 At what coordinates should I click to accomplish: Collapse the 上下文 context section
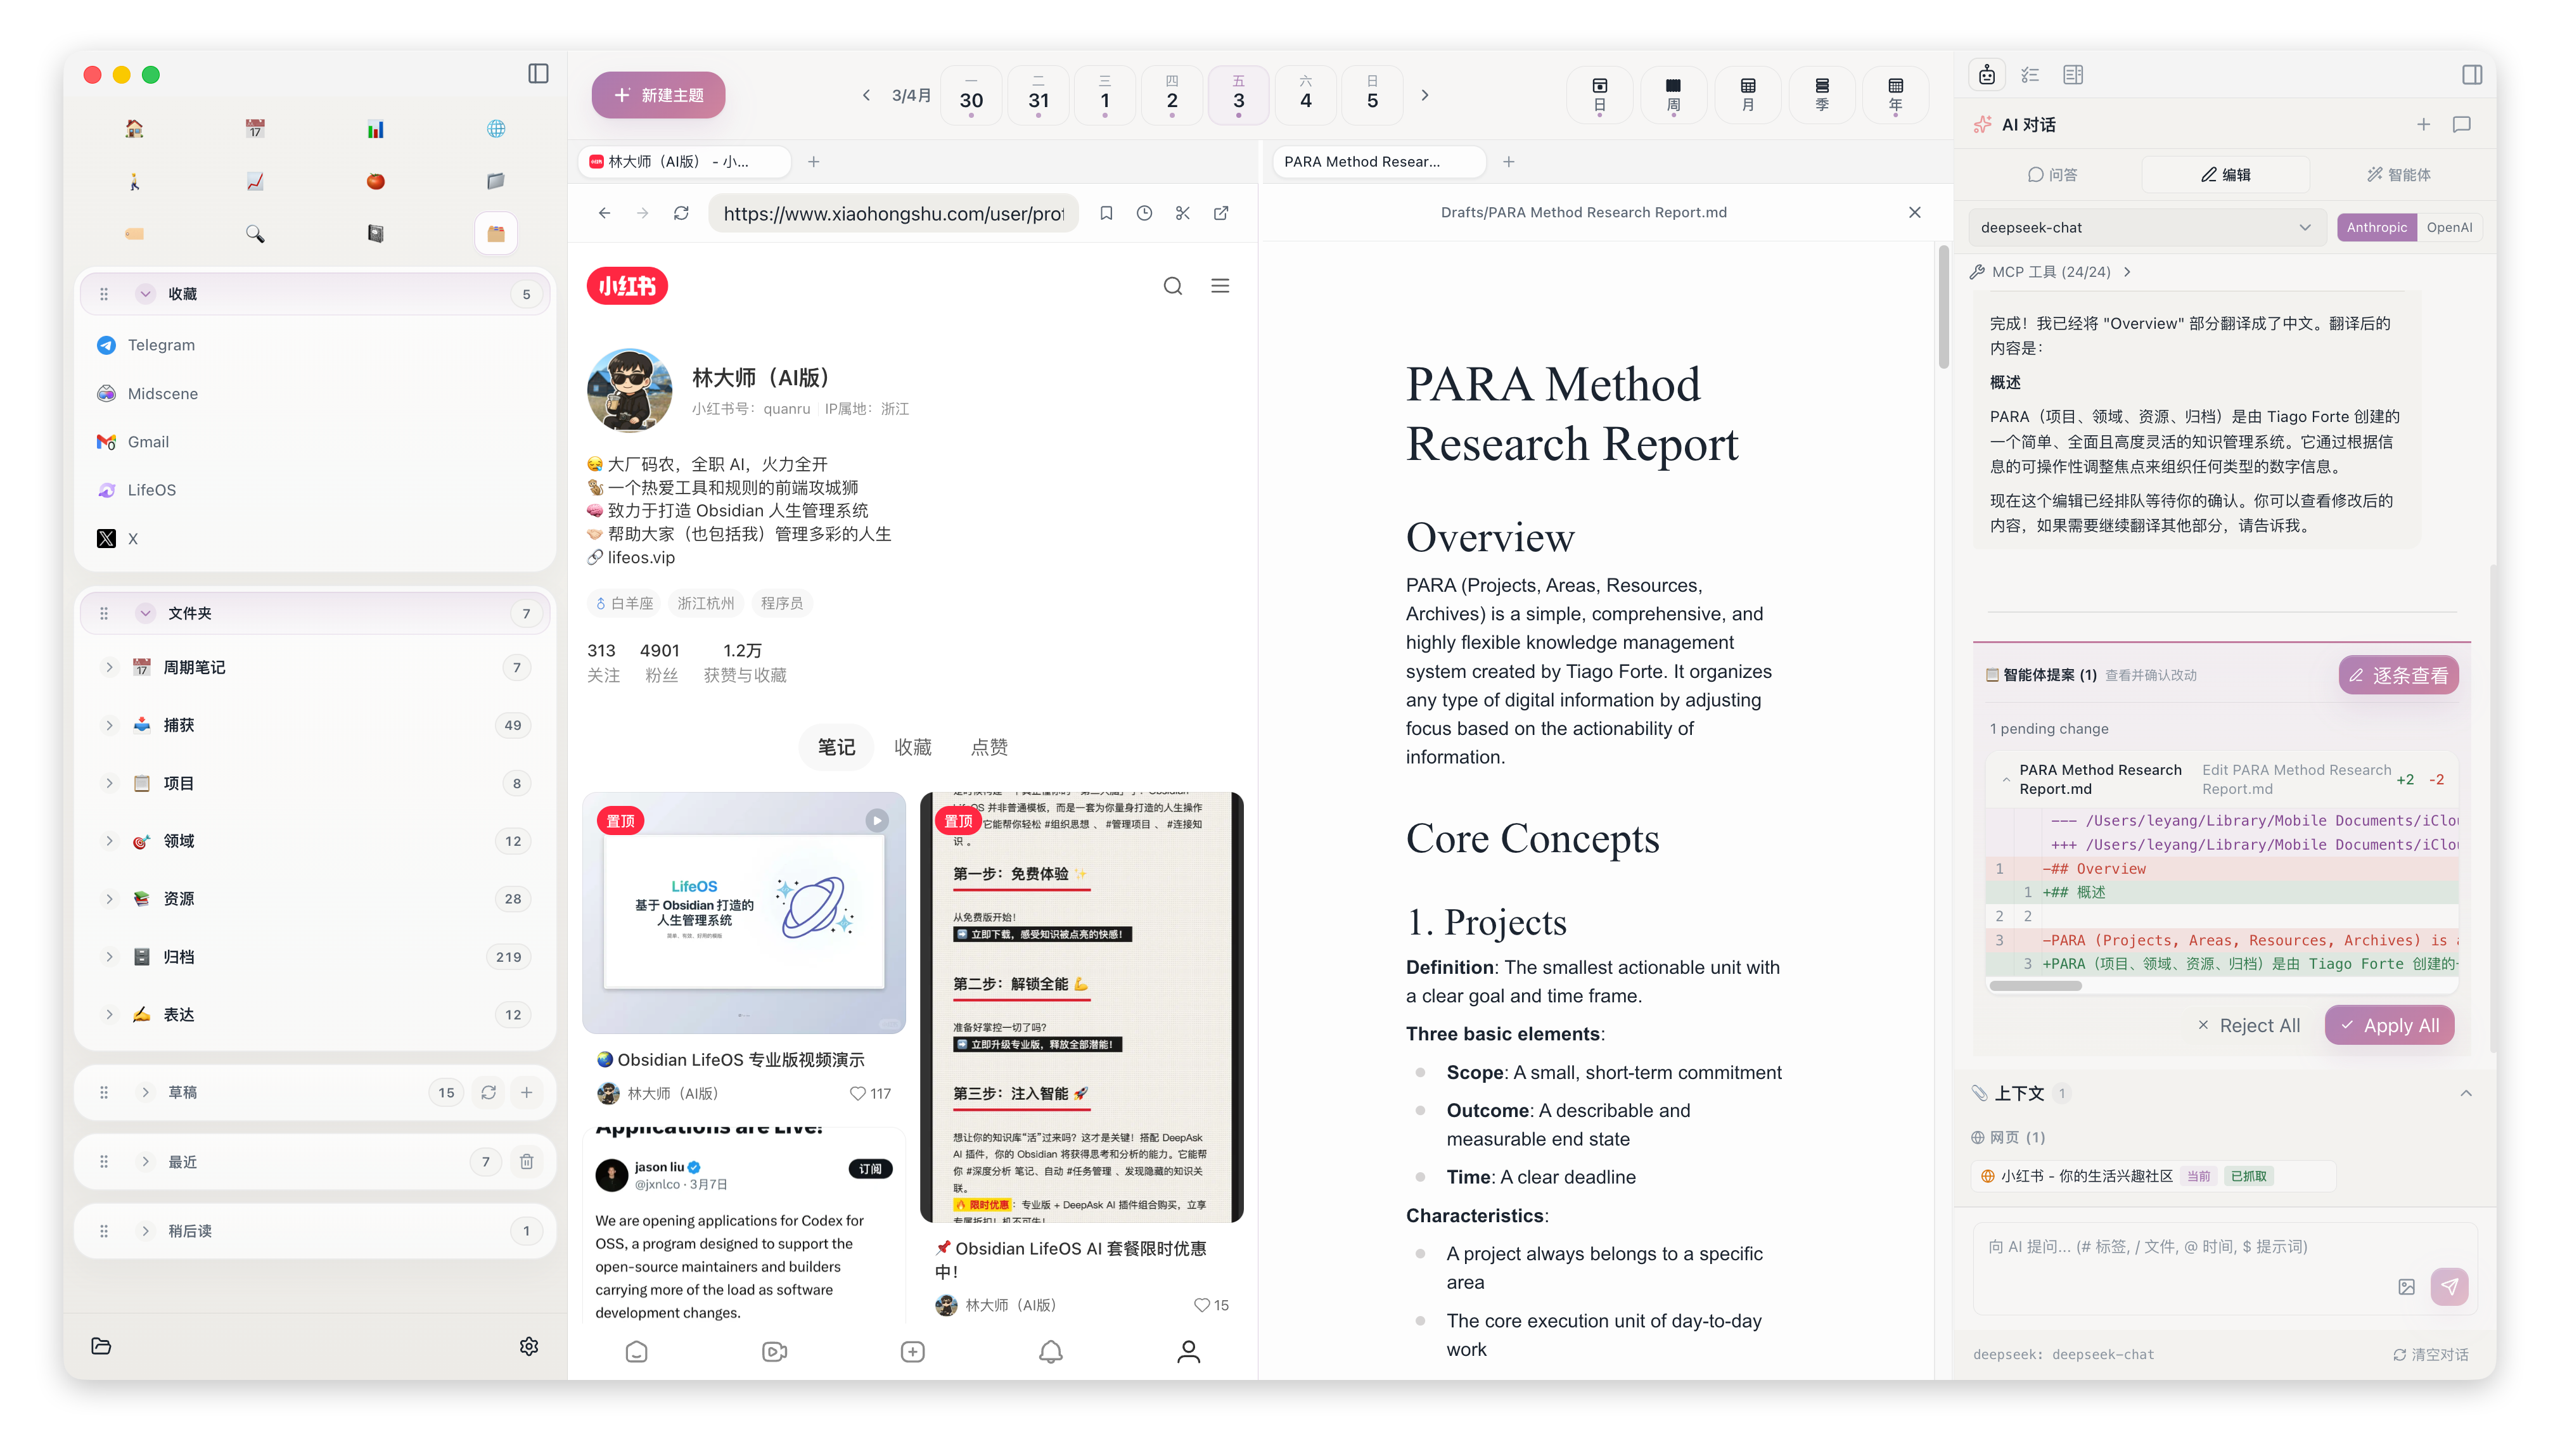pos(2465,1093)
